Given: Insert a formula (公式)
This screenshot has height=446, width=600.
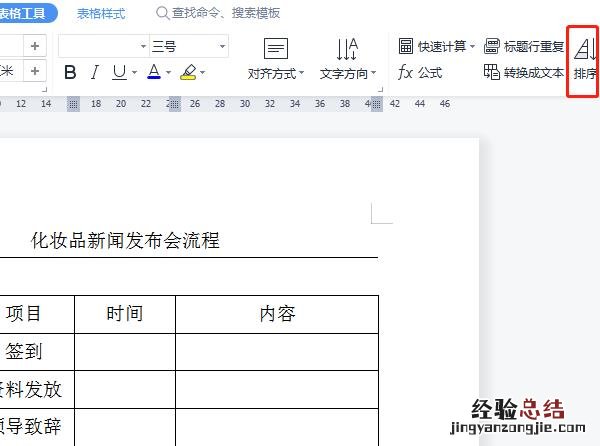Looking at the screenshot, I should click(420, 73).
